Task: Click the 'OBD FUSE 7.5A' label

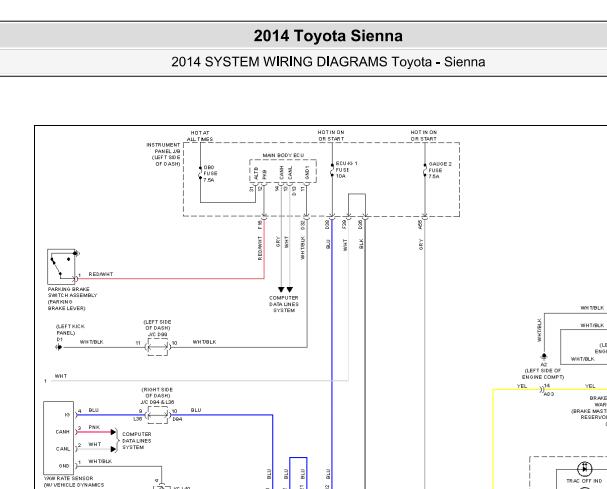Action: pyautogui.click(x=210, y=173)
